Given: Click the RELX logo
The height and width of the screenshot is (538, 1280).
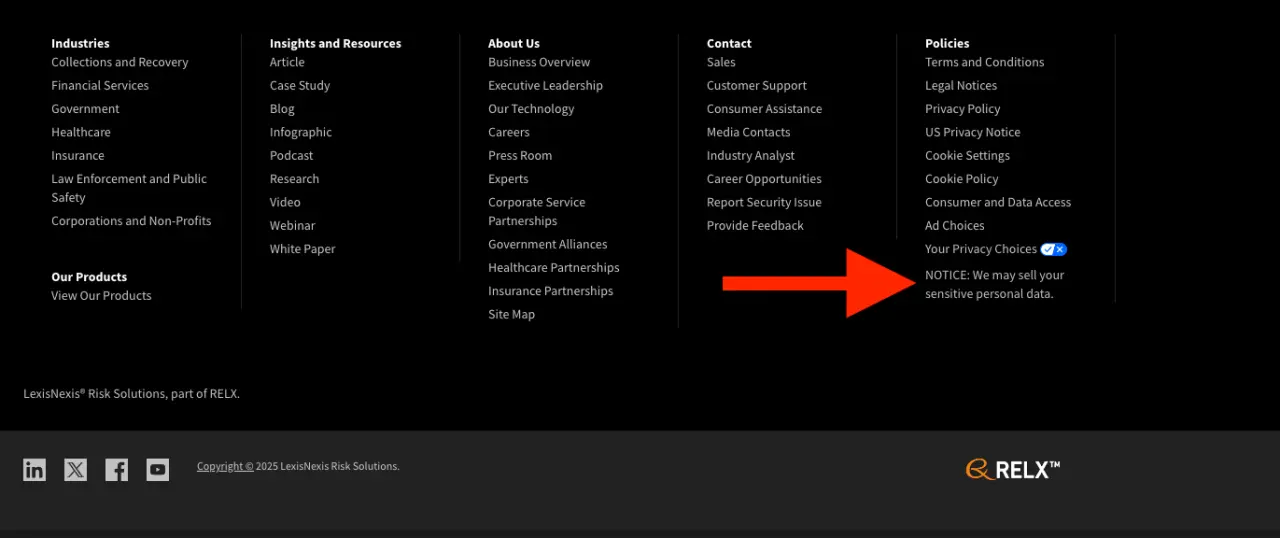Looking at the screenshot, I should [1013, 469].
